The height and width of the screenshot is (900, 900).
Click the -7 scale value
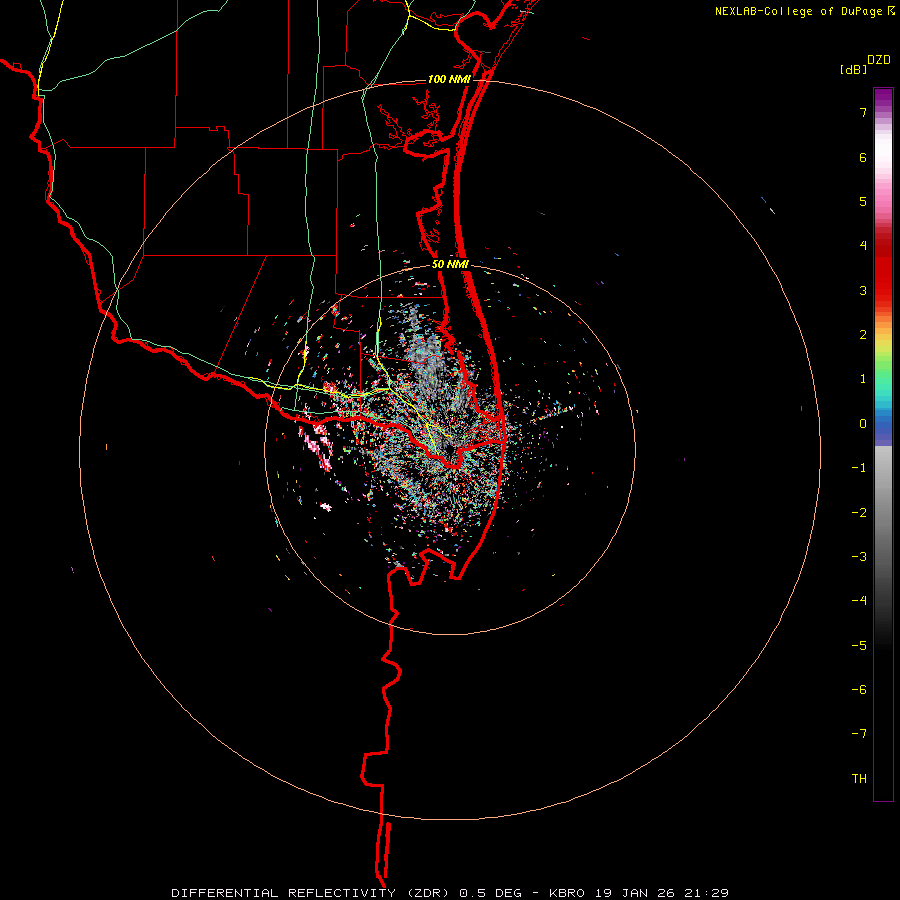(x=859, y=734)
